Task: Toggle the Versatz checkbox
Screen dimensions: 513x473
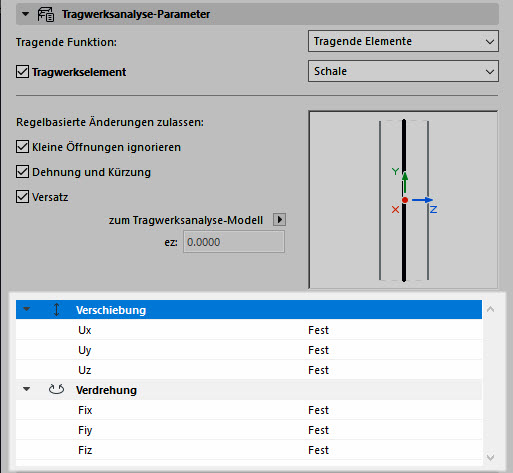Action: coord(22,197)
